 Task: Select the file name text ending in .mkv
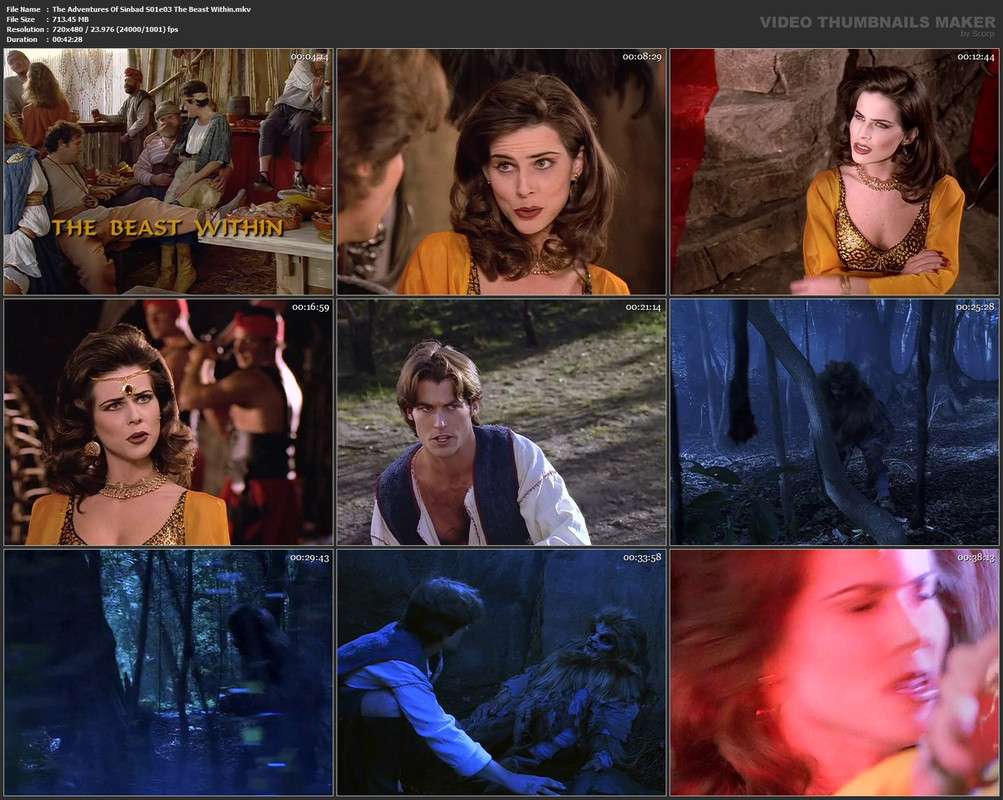pos(152,10)
